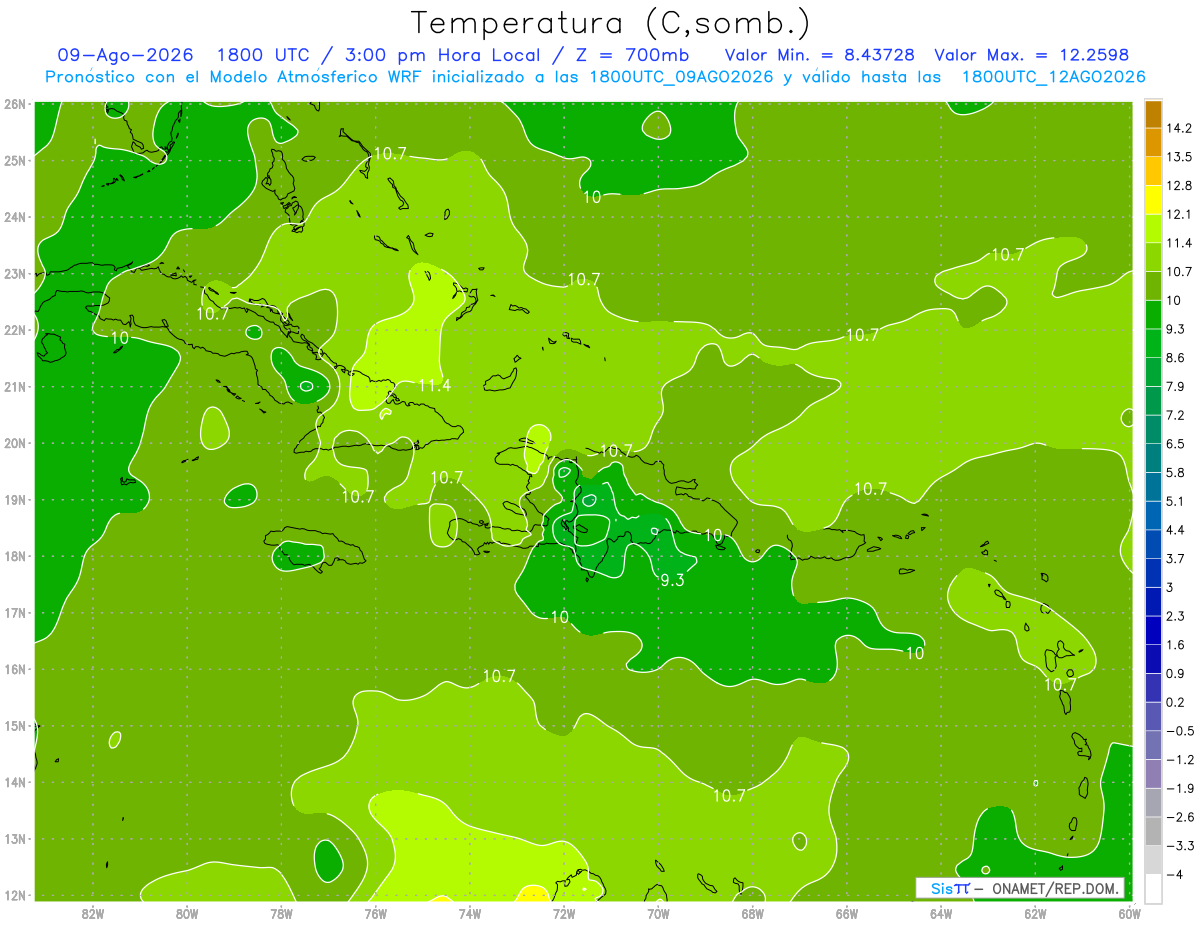1200x927 pixels.
Task: Click latitude axis label 24N
Action: [x=14, y=217]
